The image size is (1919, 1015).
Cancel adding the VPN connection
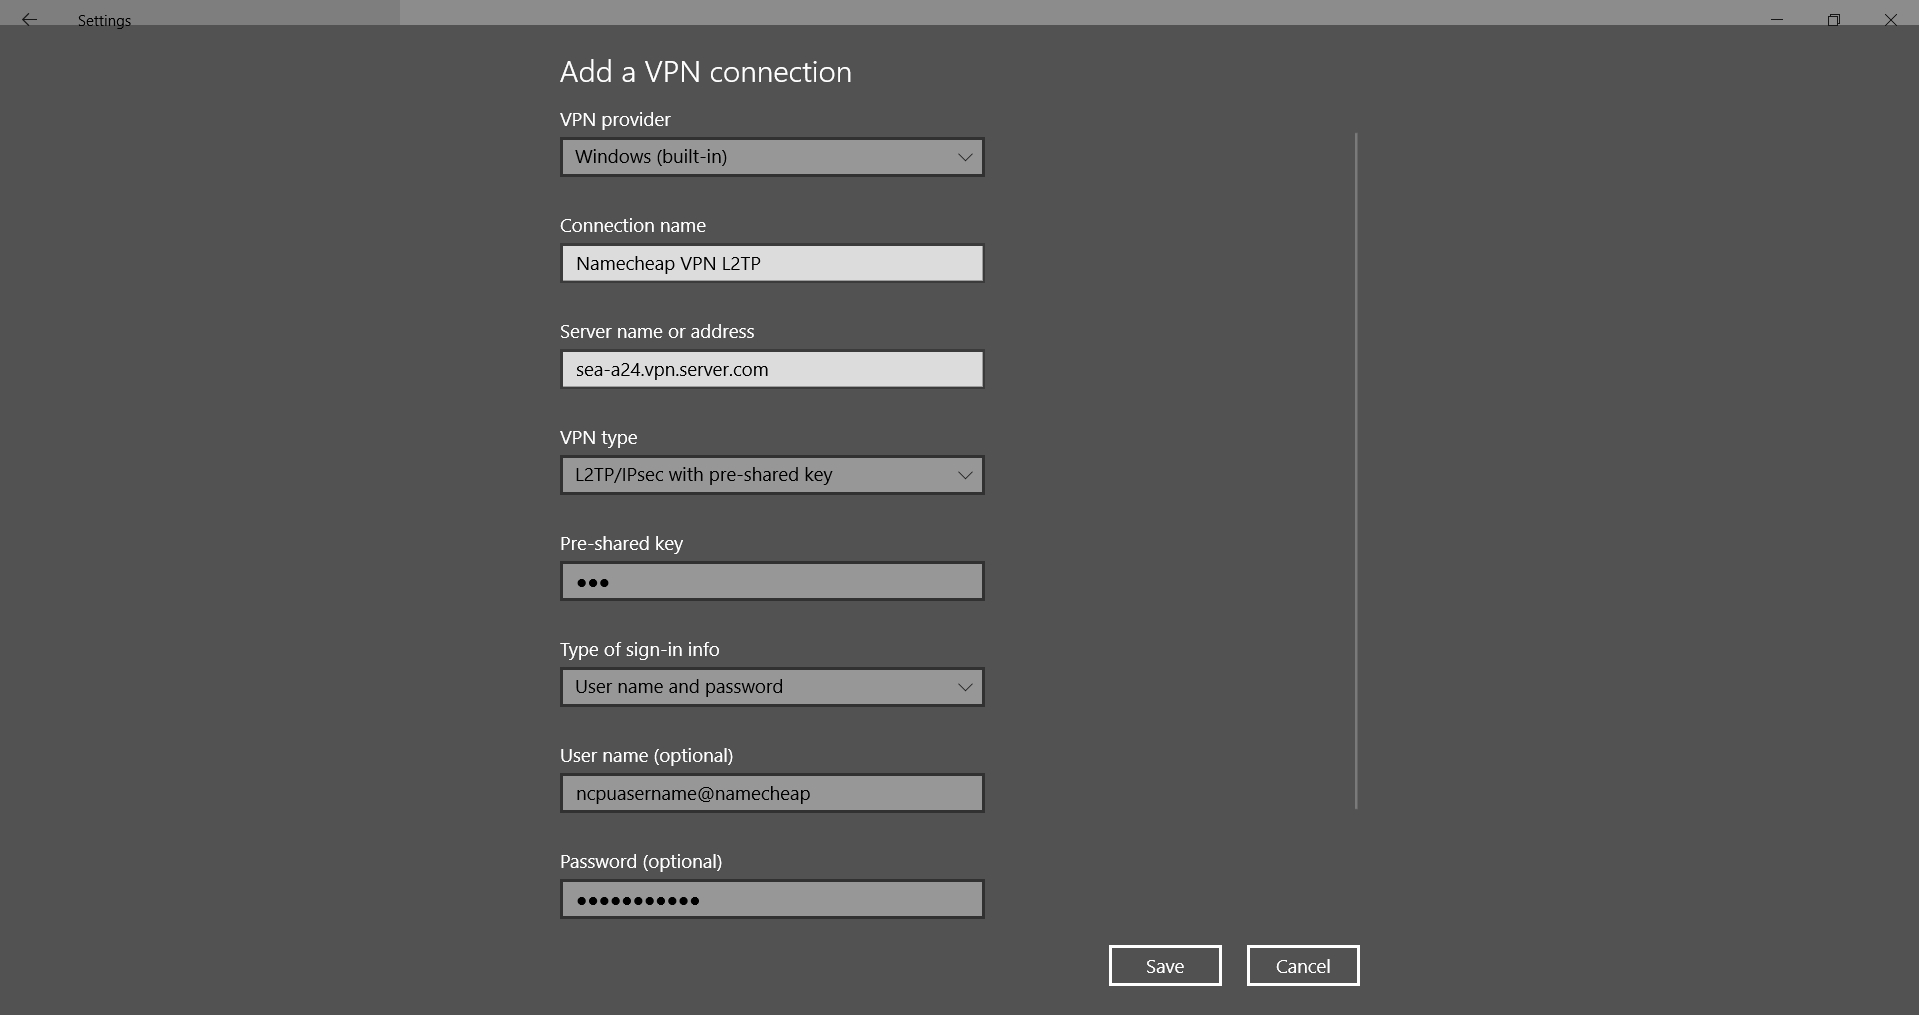(x=1303, y=966)
